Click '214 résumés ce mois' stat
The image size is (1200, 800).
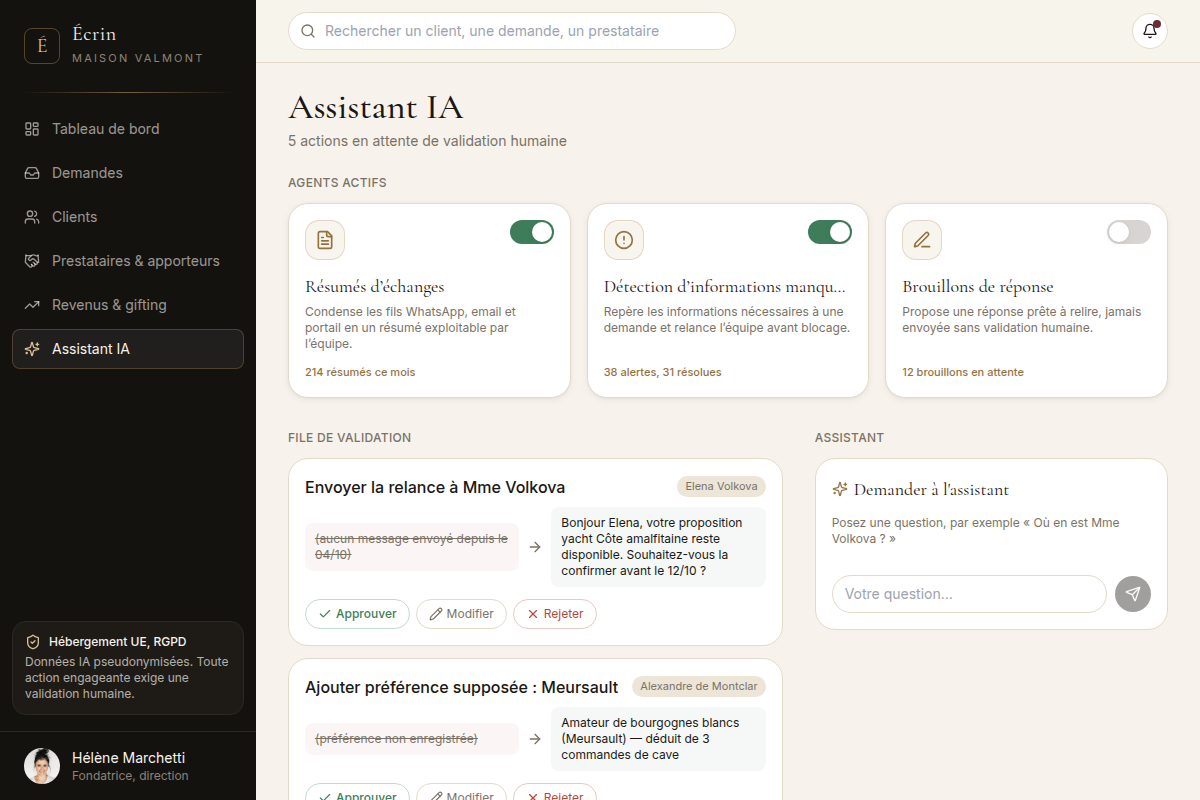[360, 372]
